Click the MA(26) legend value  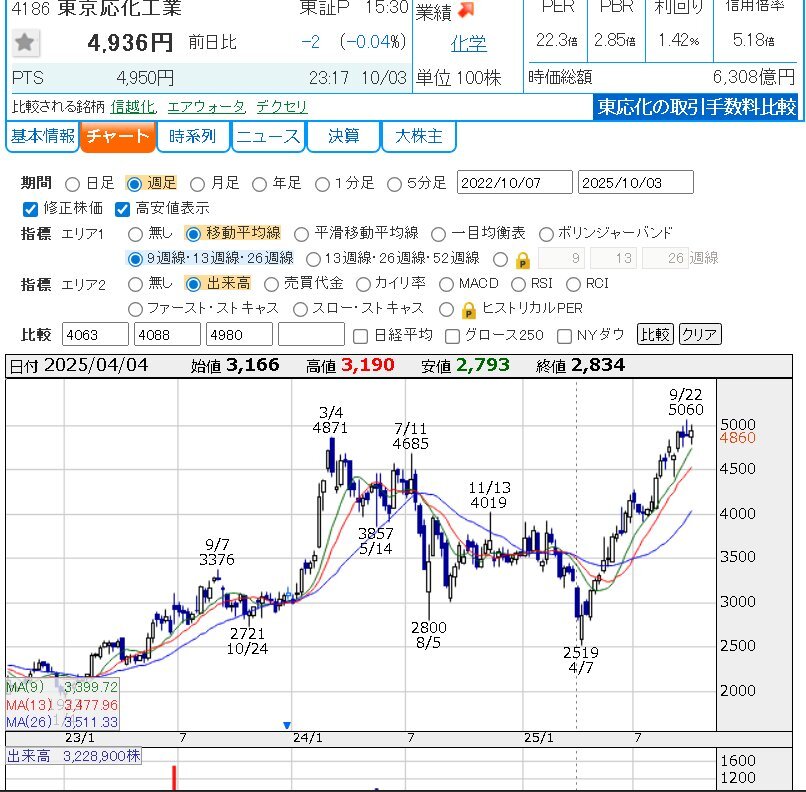pos(91,722)
